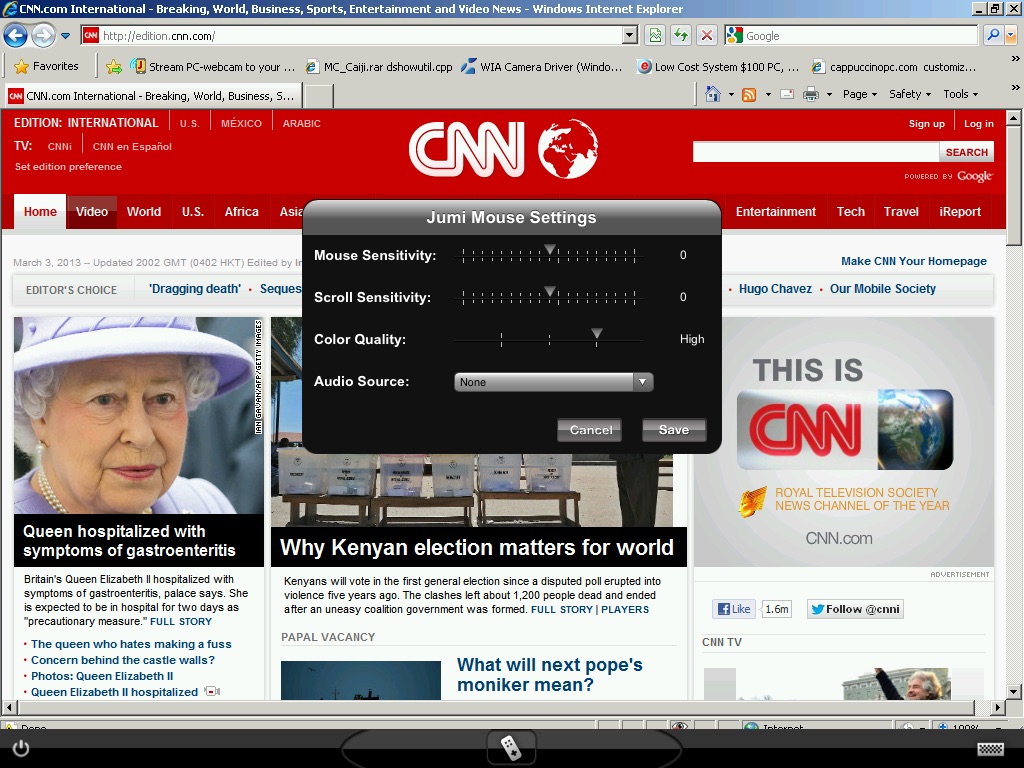Open Stream PC-webcam favorite link

pos(213,67)
